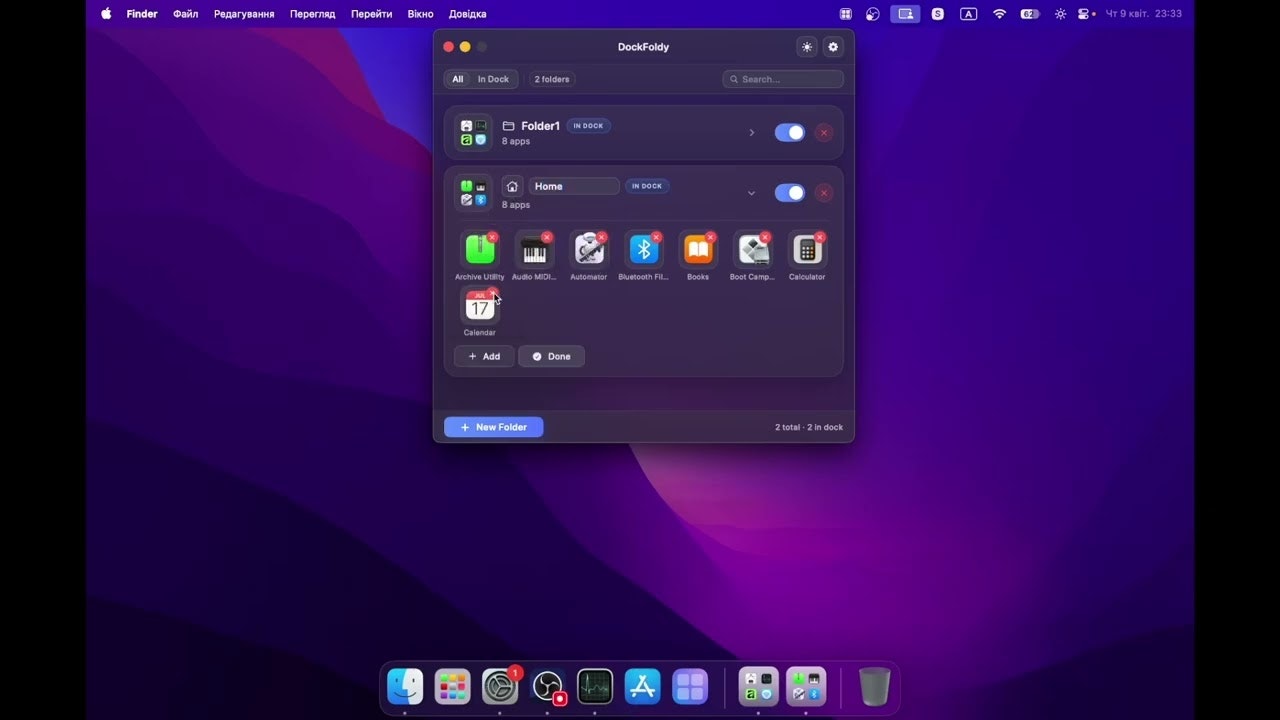Click Folder1 title text

[x=540, y=126]
